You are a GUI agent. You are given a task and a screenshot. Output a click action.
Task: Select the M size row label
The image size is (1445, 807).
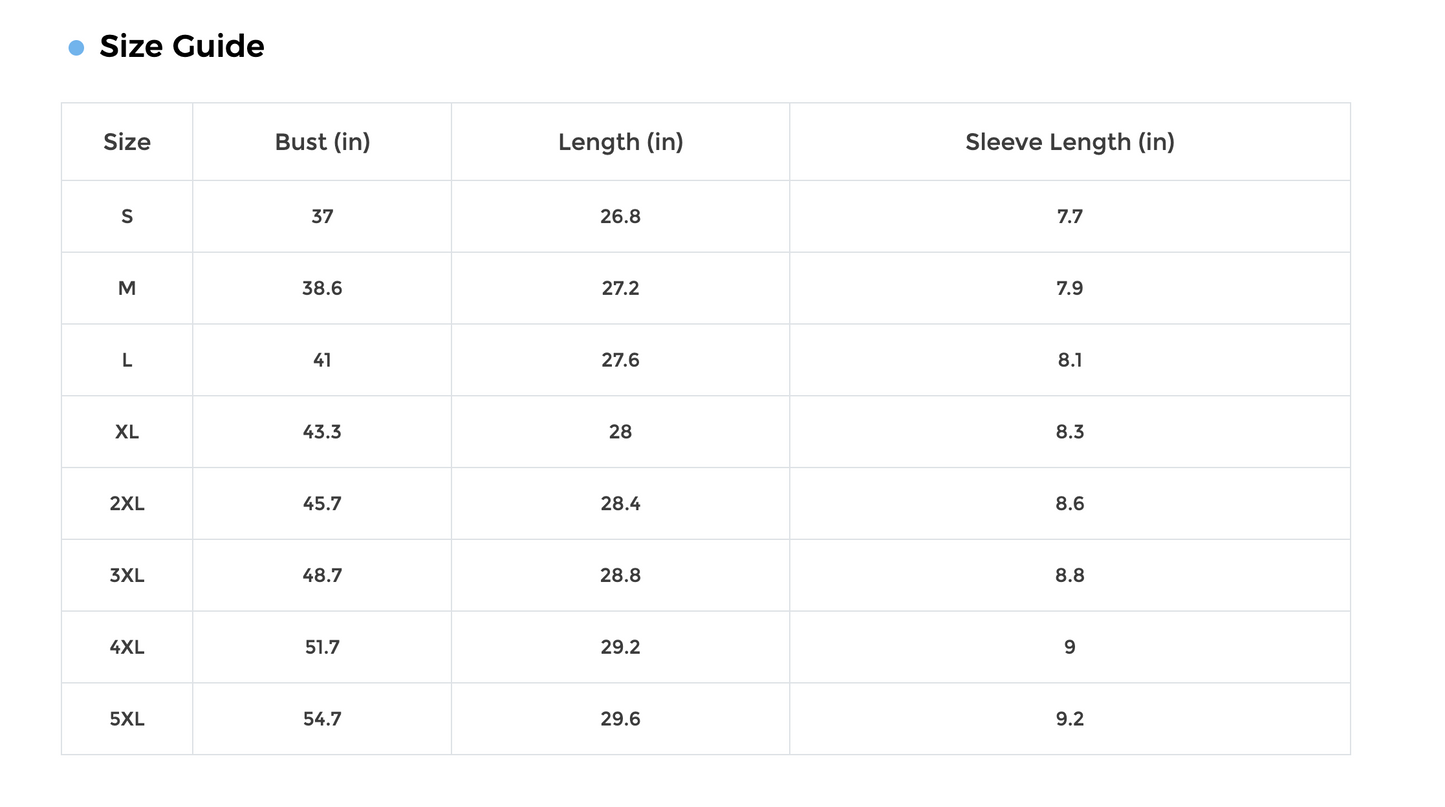coord(127,288)
